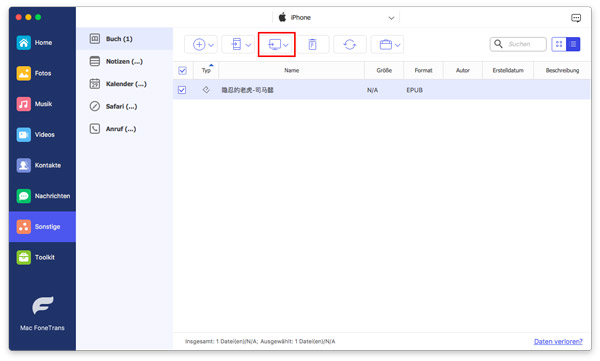The height and width of the screenshot is (361, 600).
Task: Click the Mac FoneTrans logo
Action: [x=42, y=305]
